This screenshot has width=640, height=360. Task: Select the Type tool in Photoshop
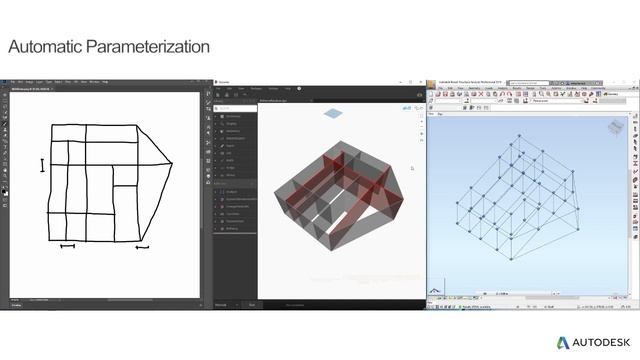(5, 147)
